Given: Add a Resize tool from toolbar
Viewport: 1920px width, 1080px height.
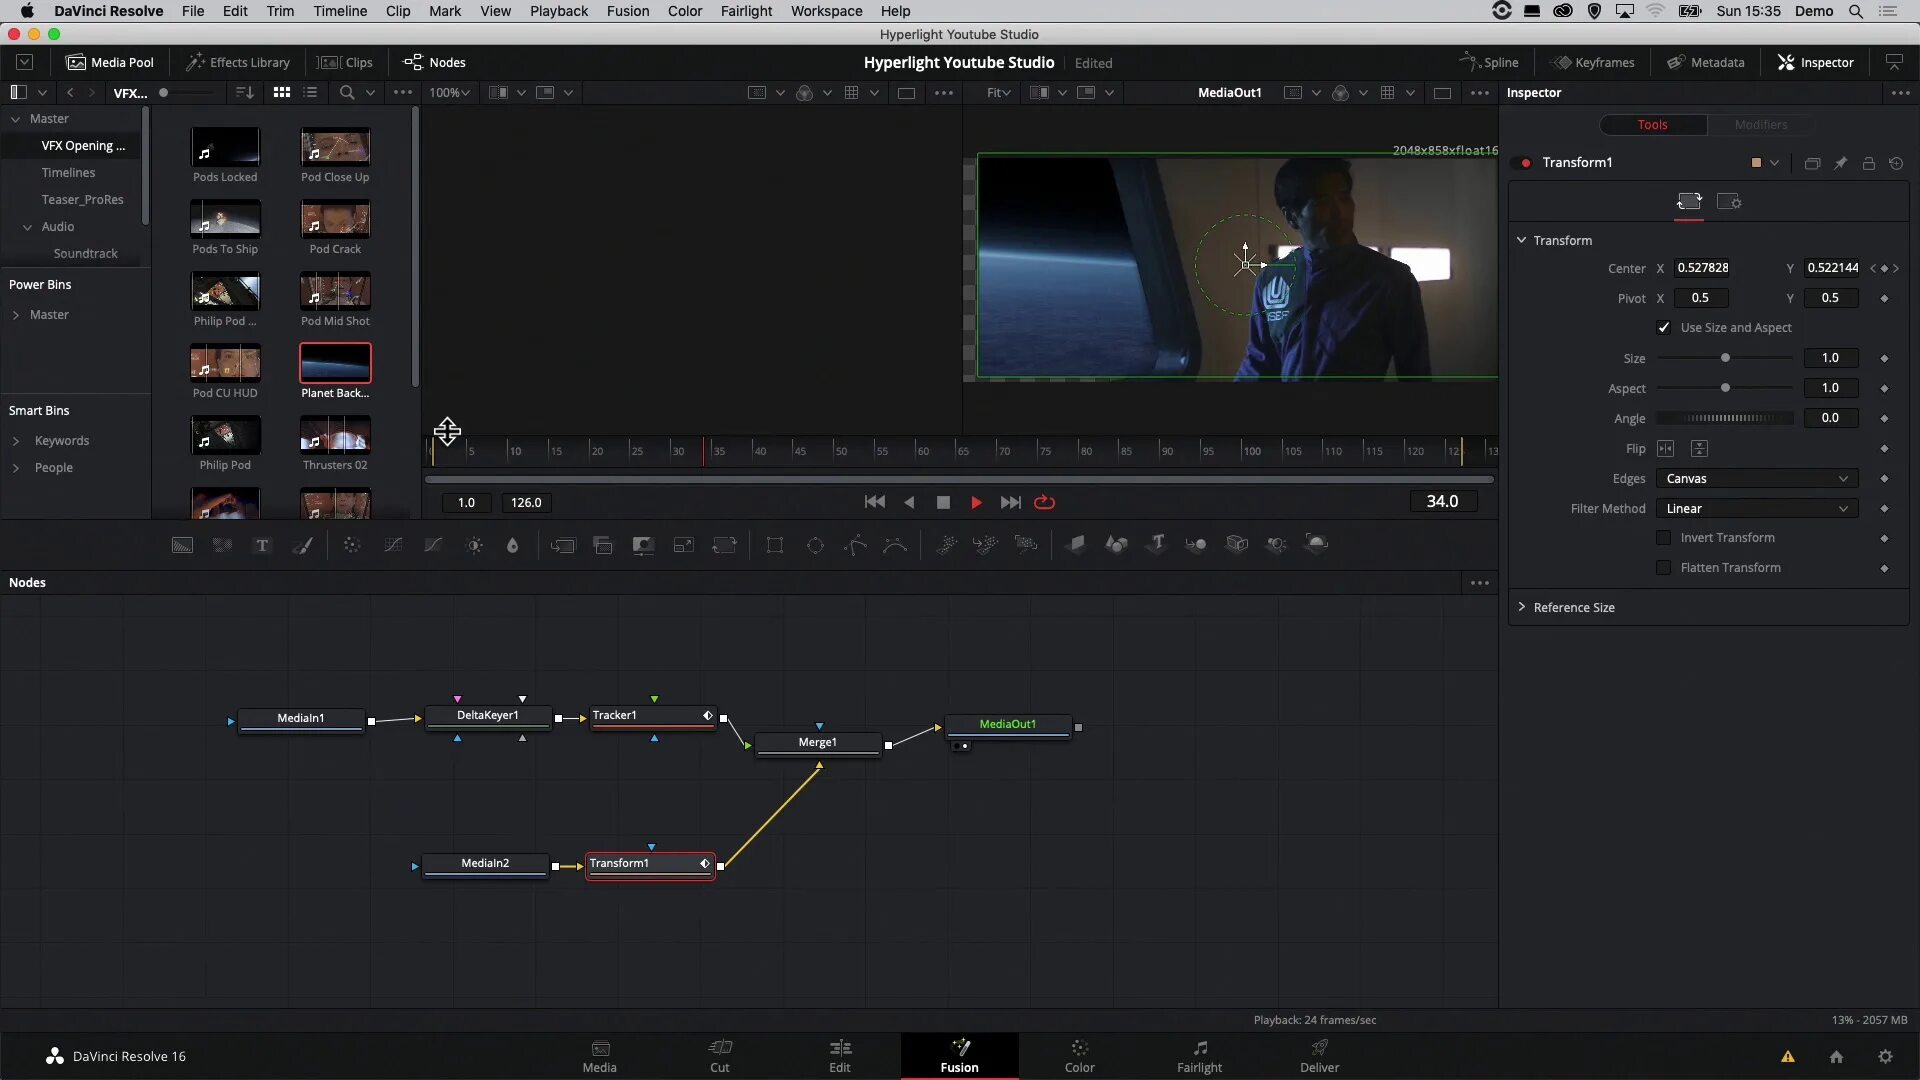Looking at the screenshot, I should tap(684, 545).
